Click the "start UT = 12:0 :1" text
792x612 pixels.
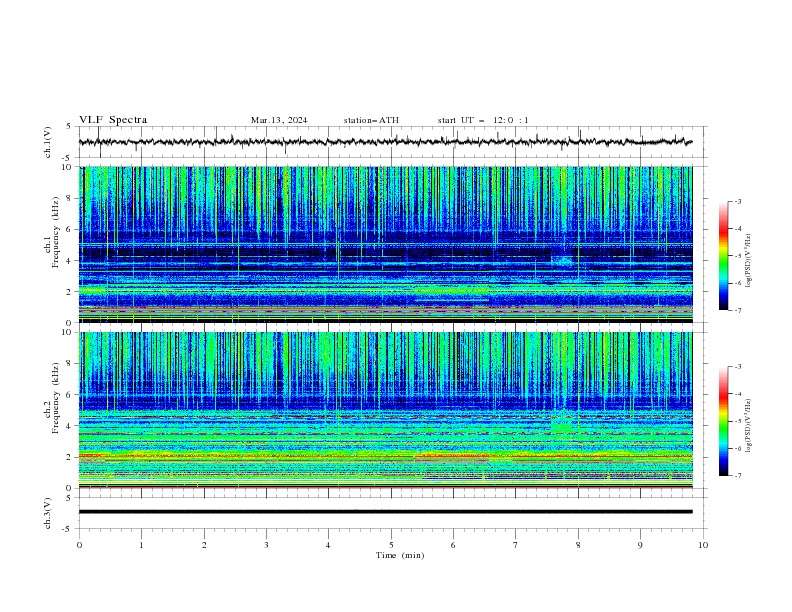click(x=483, y=120)
